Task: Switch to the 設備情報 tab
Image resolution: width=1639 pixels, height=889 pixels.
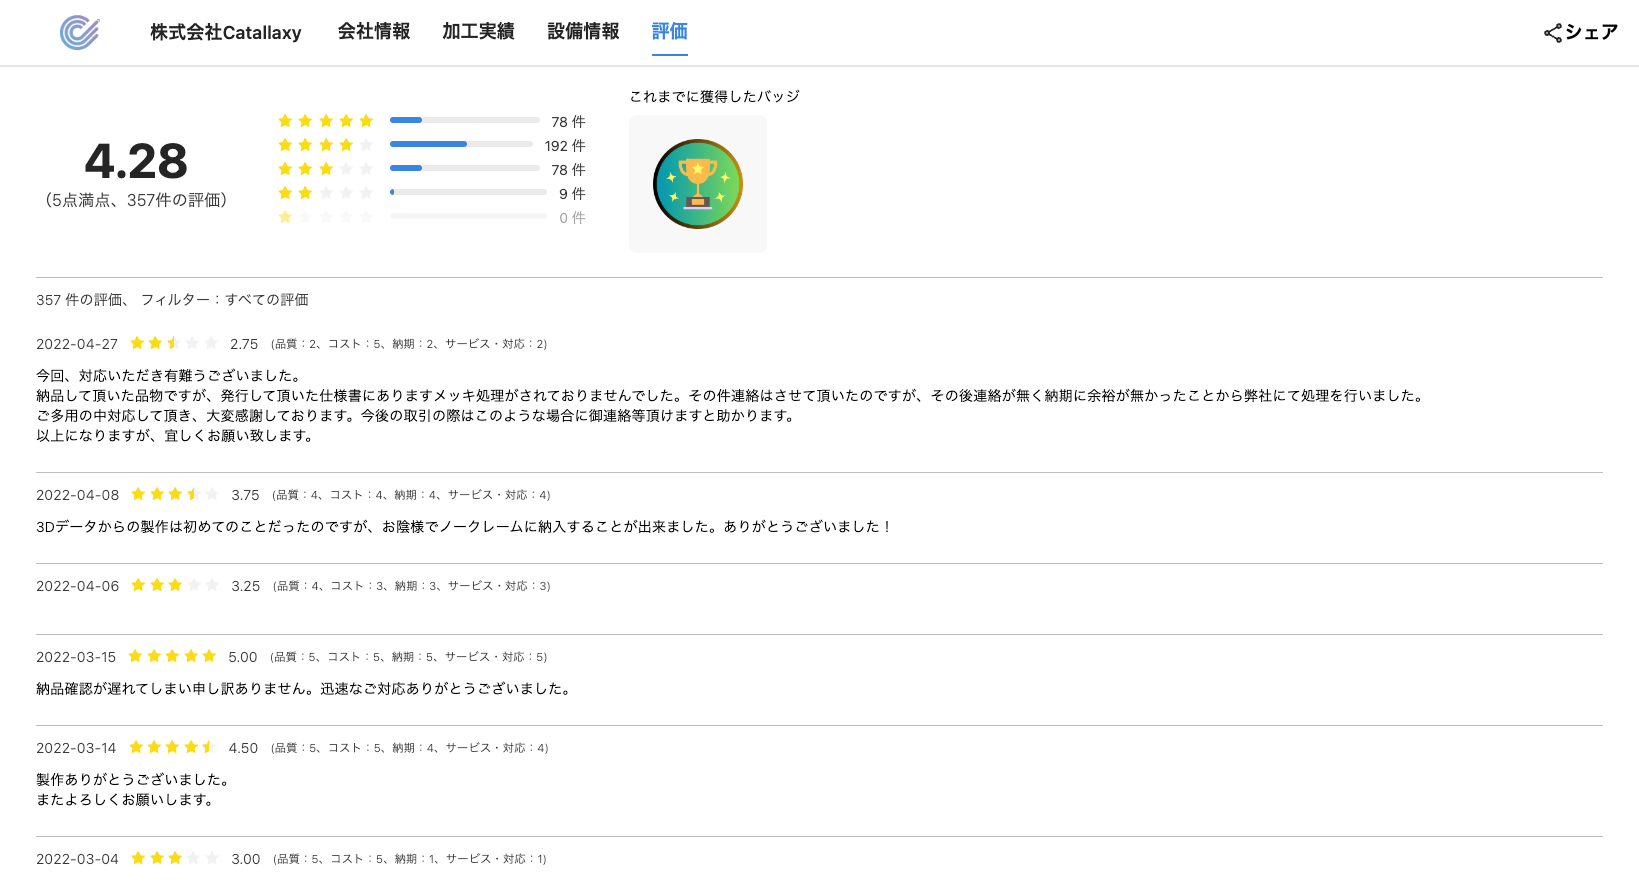Action: [x=583, y=32]
